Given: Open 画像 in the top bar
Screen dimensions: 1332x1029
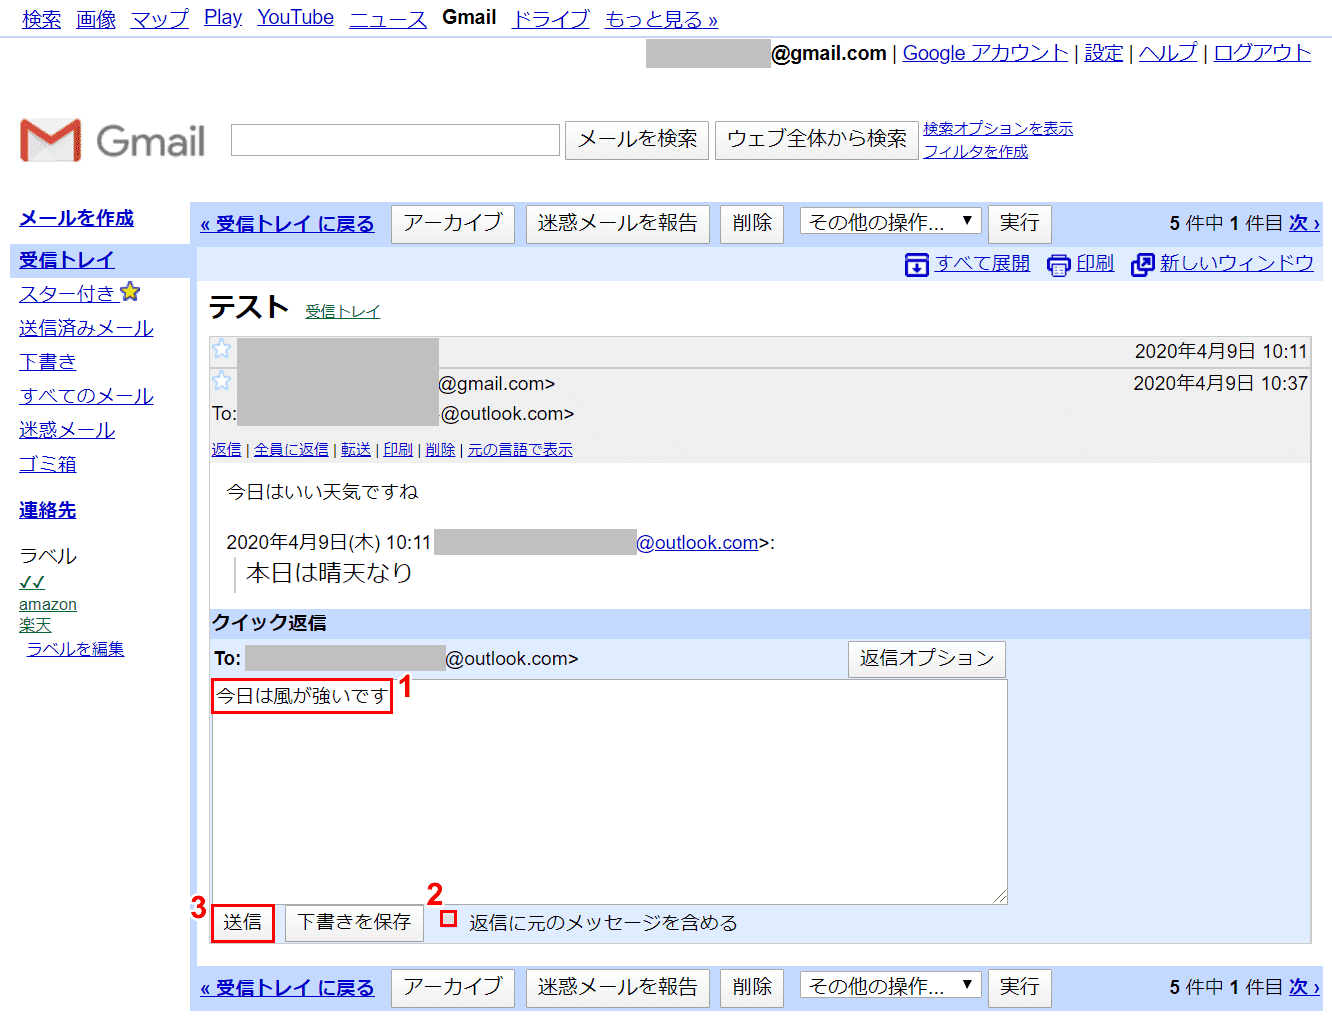Looking at the screenshot, I should coord(96,19).
